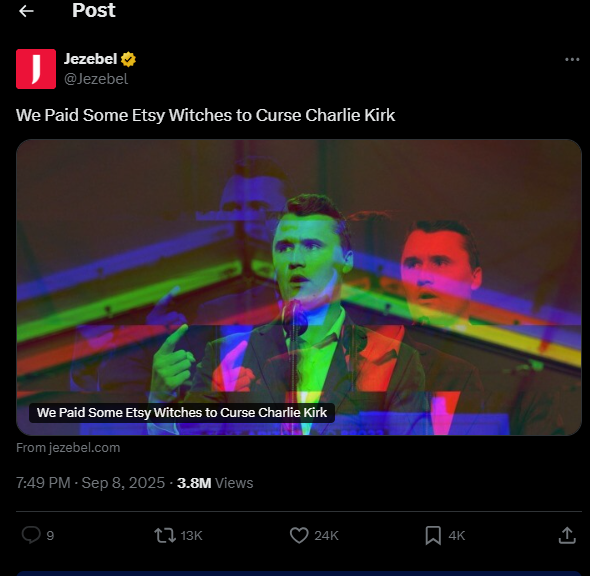Open the Charlie Kirk article preview image
590x576 pixels.
[x=299, y=287]
